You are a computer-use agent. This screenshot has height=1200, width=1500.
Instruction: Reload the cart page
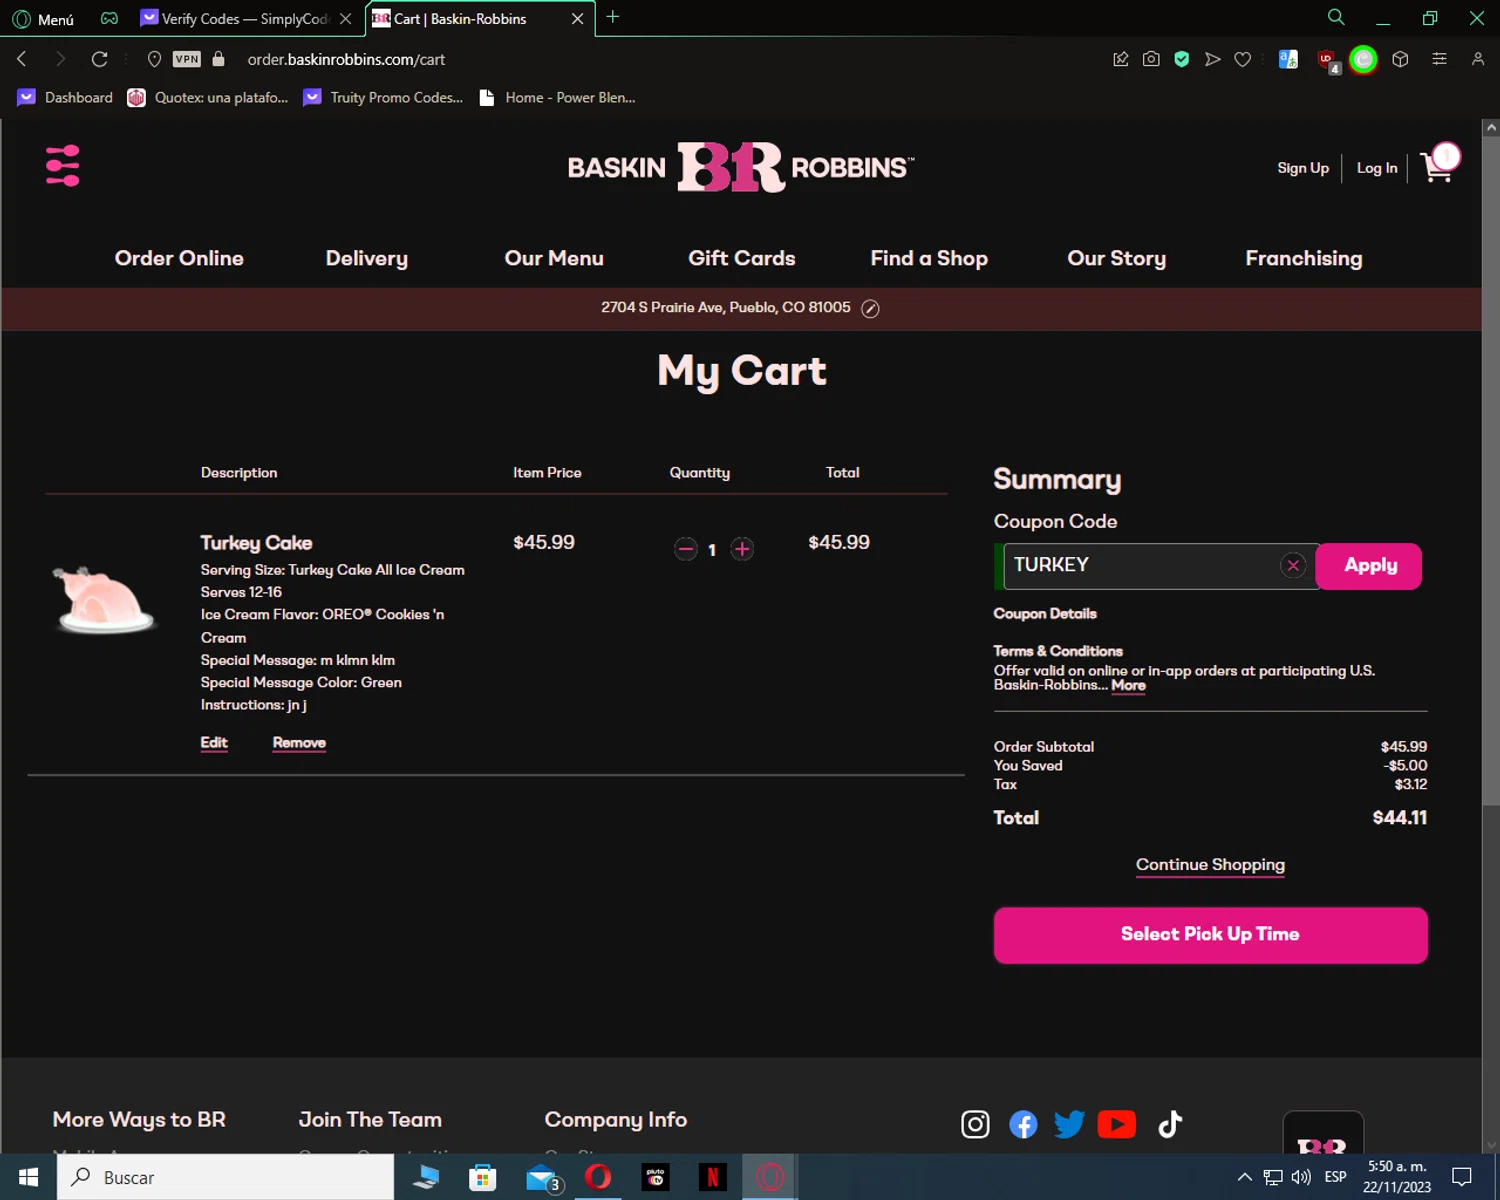click(99, 59)
